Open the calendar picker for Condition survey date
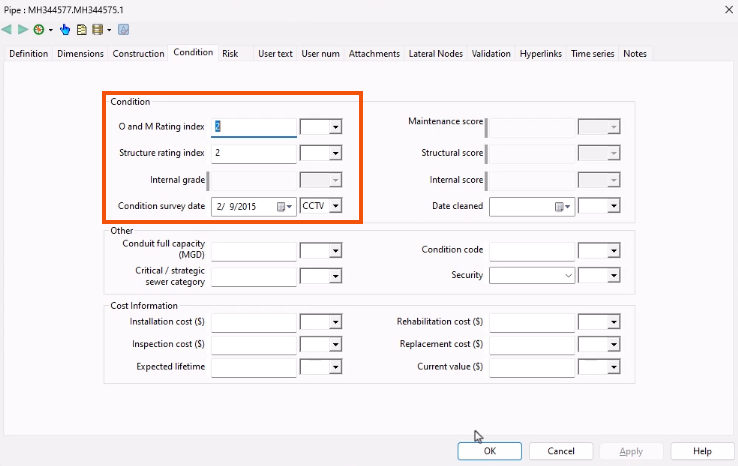738x466 pixels. tap(284, 207)
